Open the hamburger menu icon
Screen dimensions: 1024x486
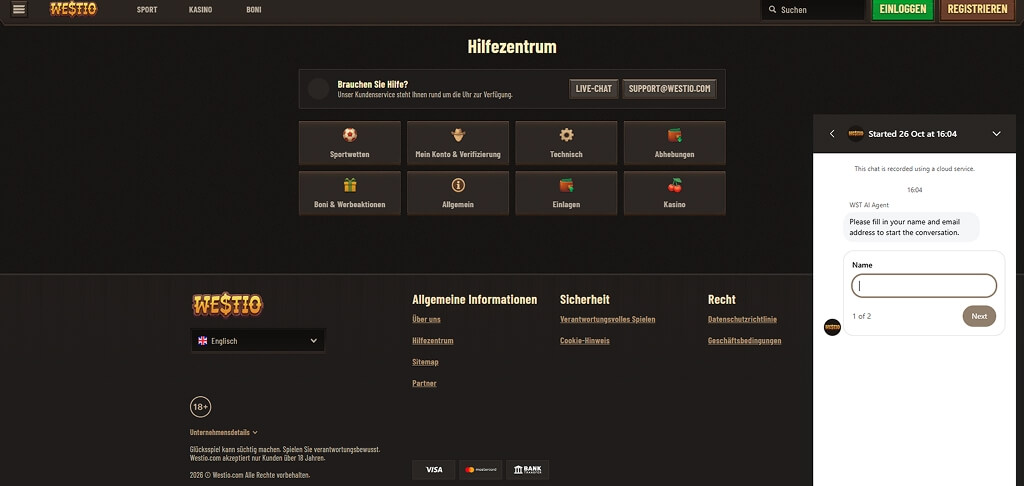(x=20, y=9)
